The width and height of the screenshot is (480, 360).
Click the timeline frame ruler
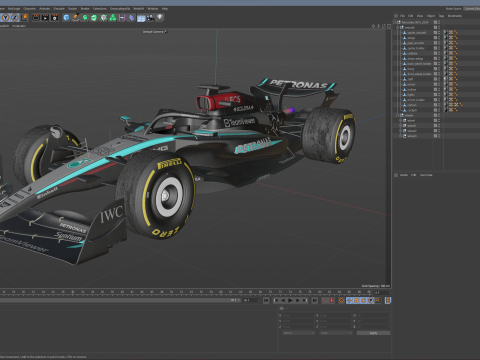[187, 292]
